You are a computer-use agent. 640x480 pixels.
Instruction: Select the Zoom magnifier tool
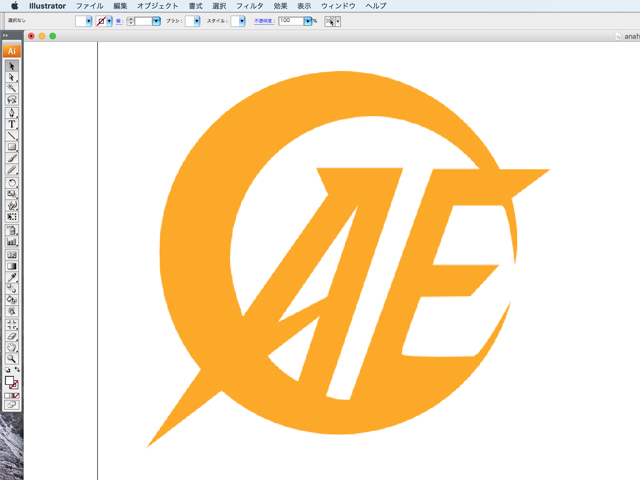coord(11,359)
